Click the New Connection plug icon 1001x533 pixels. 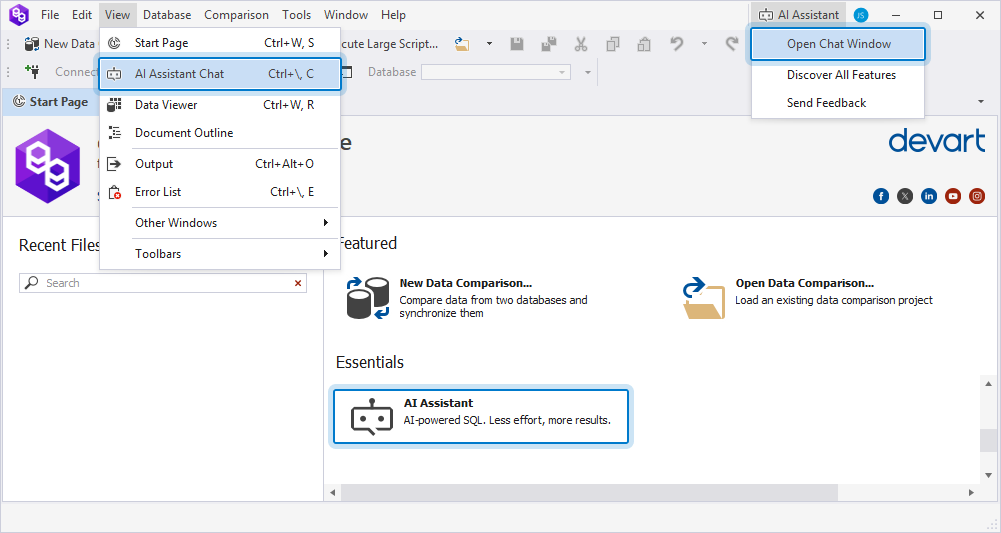coord(32,71)
